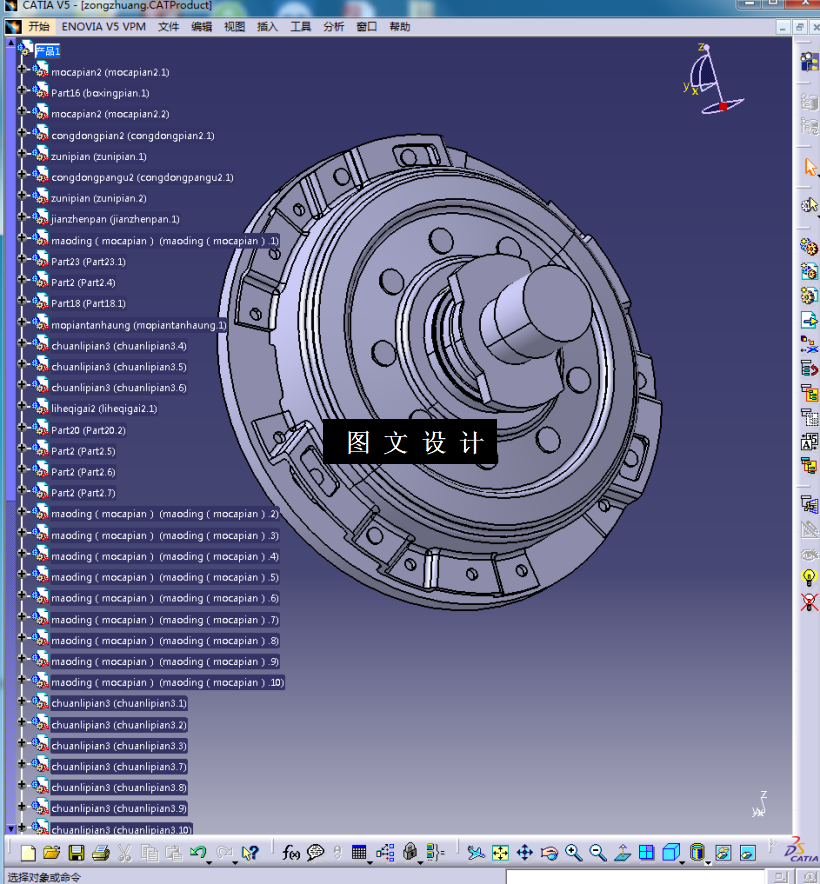Image resolution: width=820 pixels, height=884 pixels.
Task: Click the Isometric View cube icon
Action: click(x=671, y=852)
